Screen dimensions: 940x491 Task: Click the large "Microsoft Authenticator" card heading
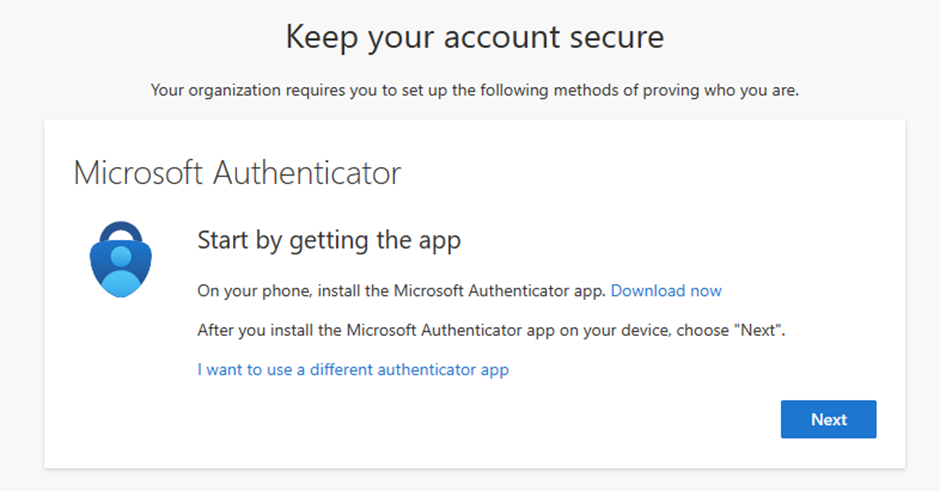click(x=237, y=173)
